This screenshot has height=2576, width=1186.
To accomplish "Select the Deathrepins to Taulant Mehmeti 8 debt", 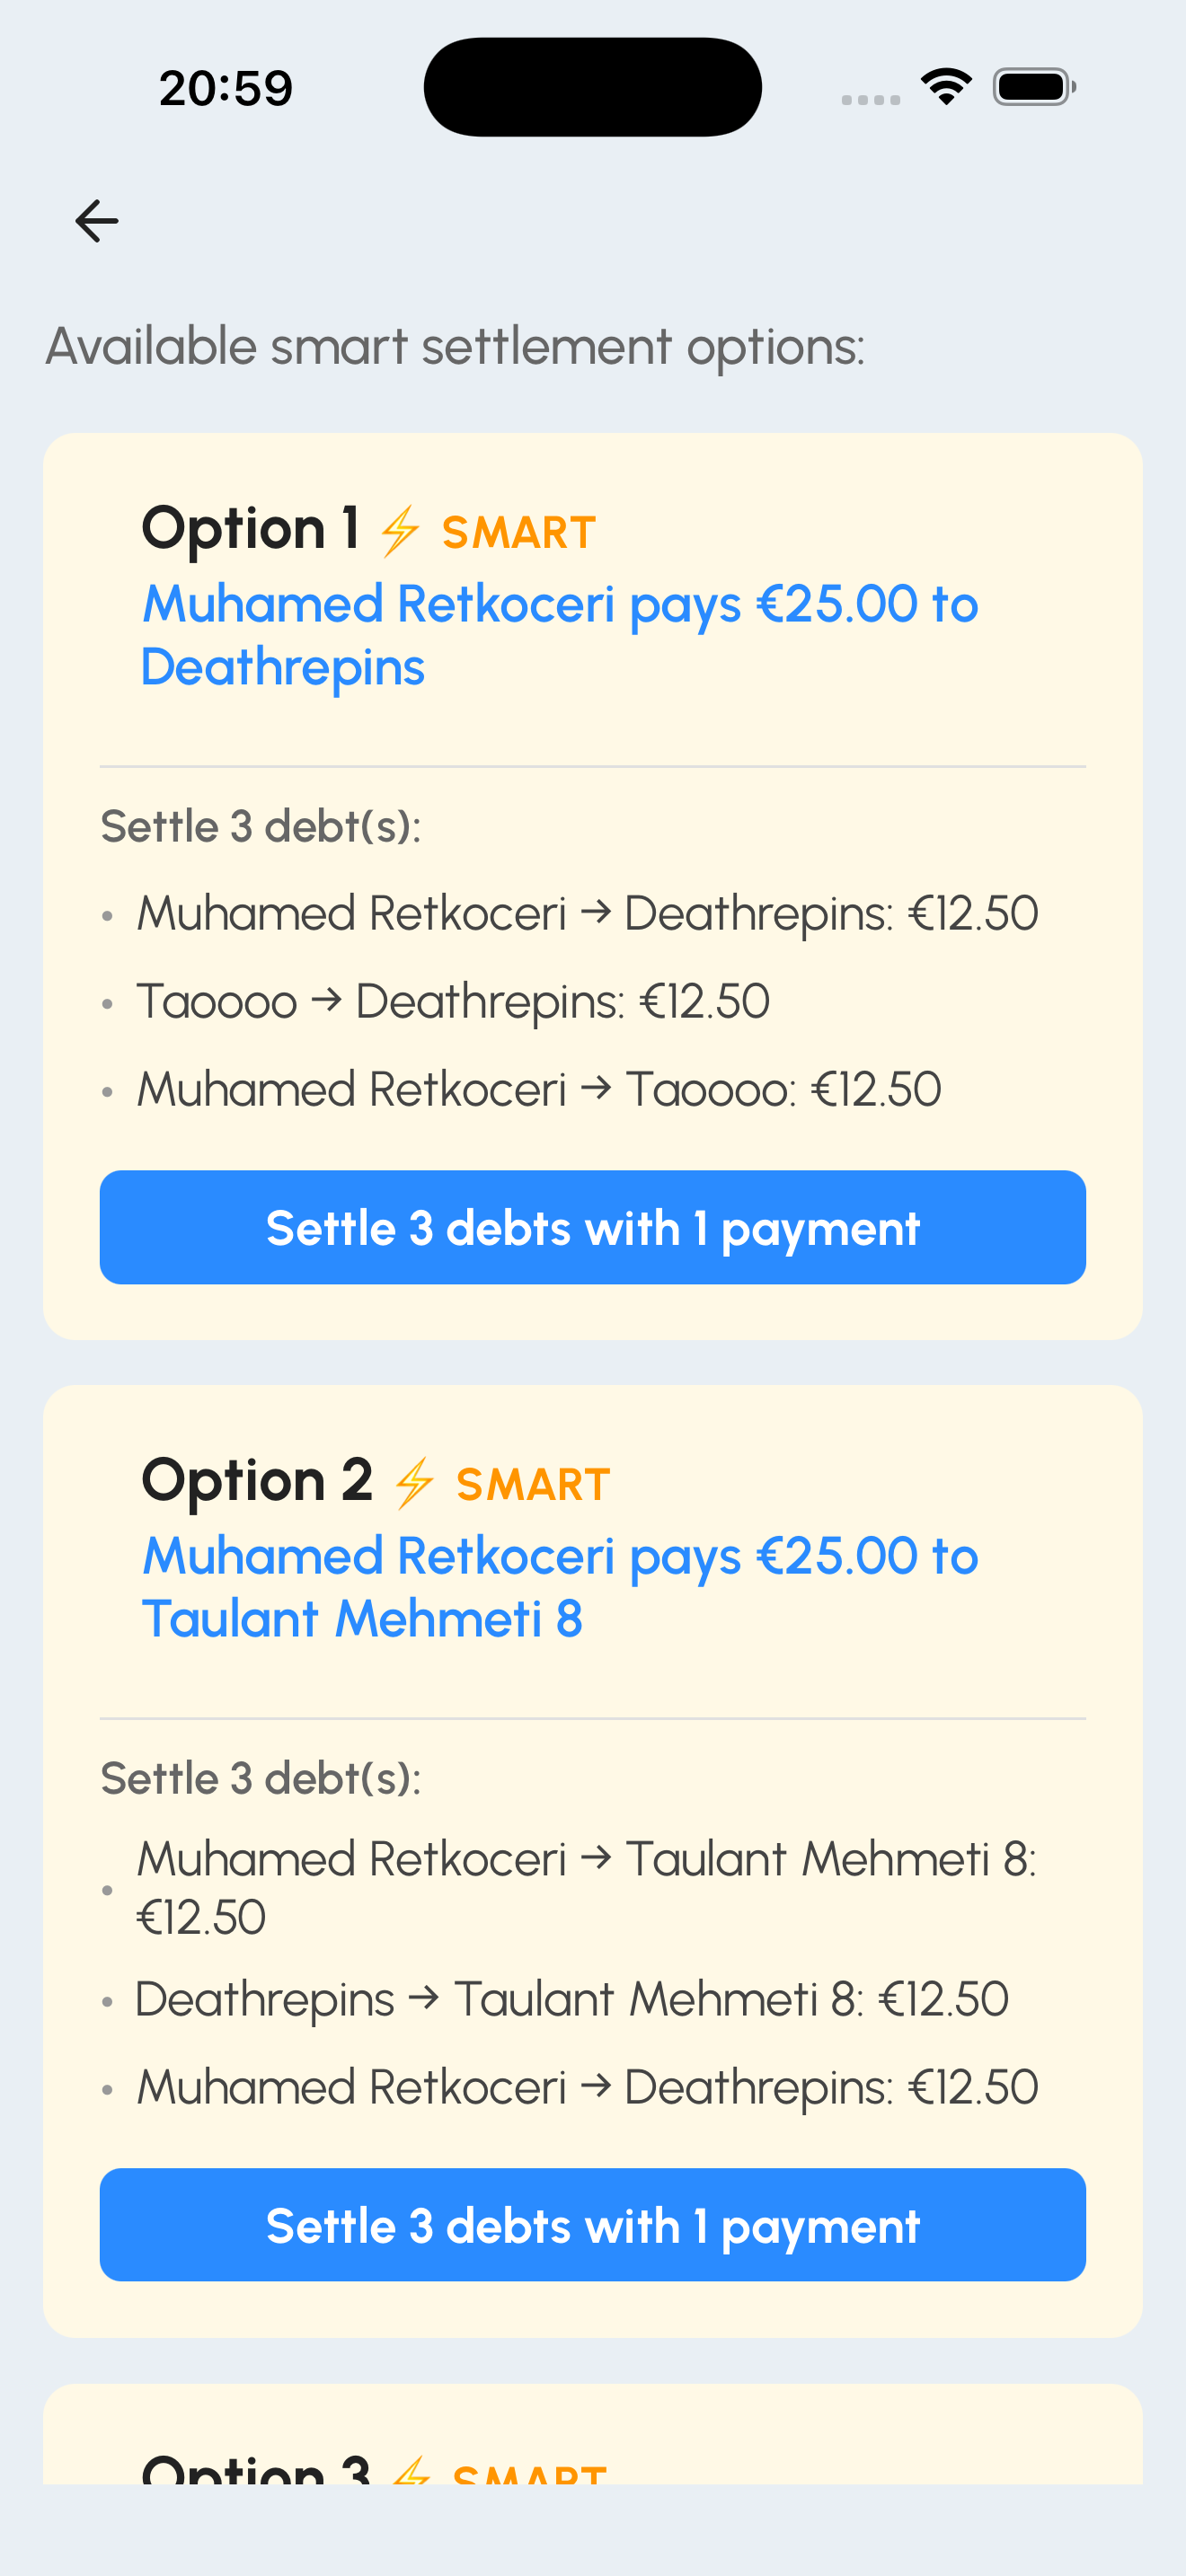I will pyautogui.click(x=571, y=1997).
